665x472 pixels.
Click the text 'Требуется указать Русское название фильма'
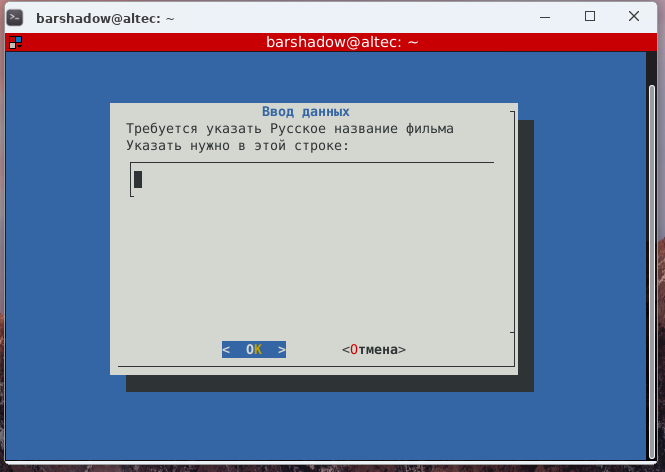290,128
